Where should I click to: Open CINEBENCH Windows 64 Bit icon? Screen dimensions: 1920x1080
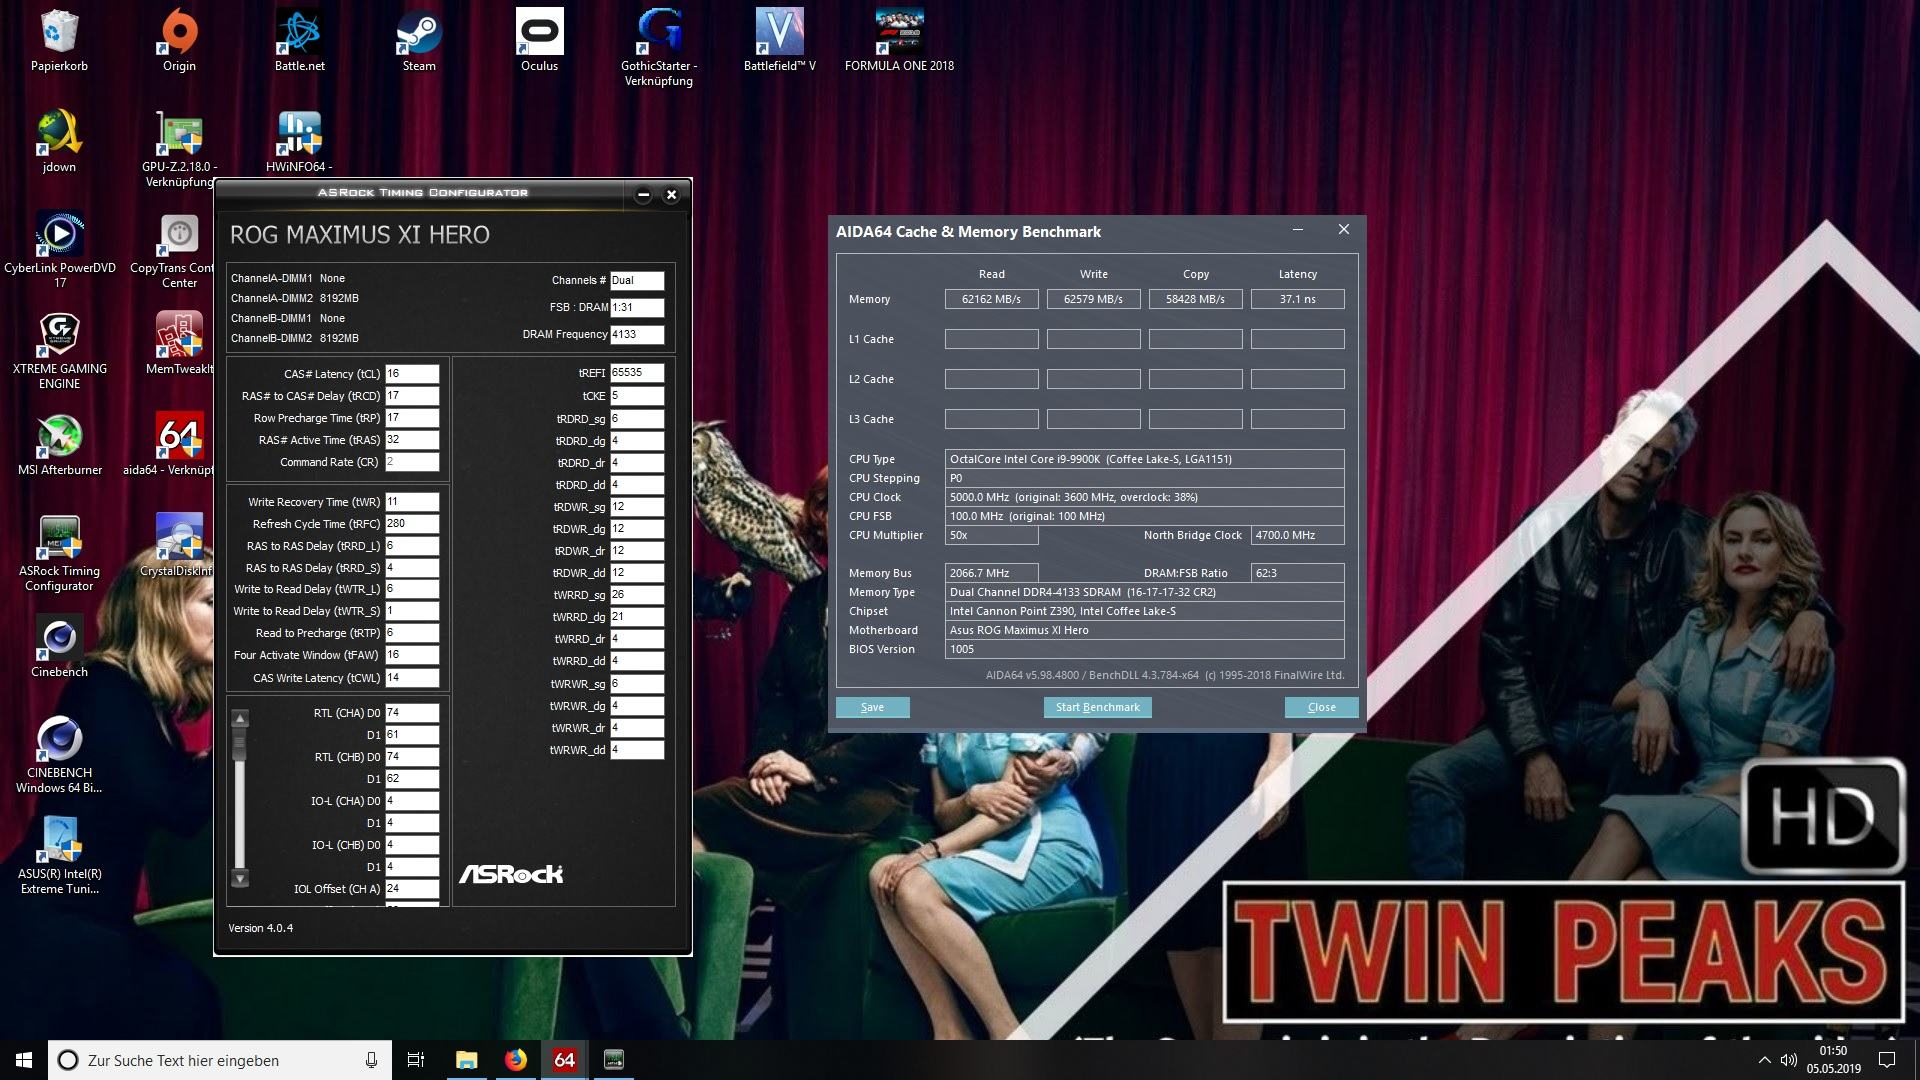(59, 755)
